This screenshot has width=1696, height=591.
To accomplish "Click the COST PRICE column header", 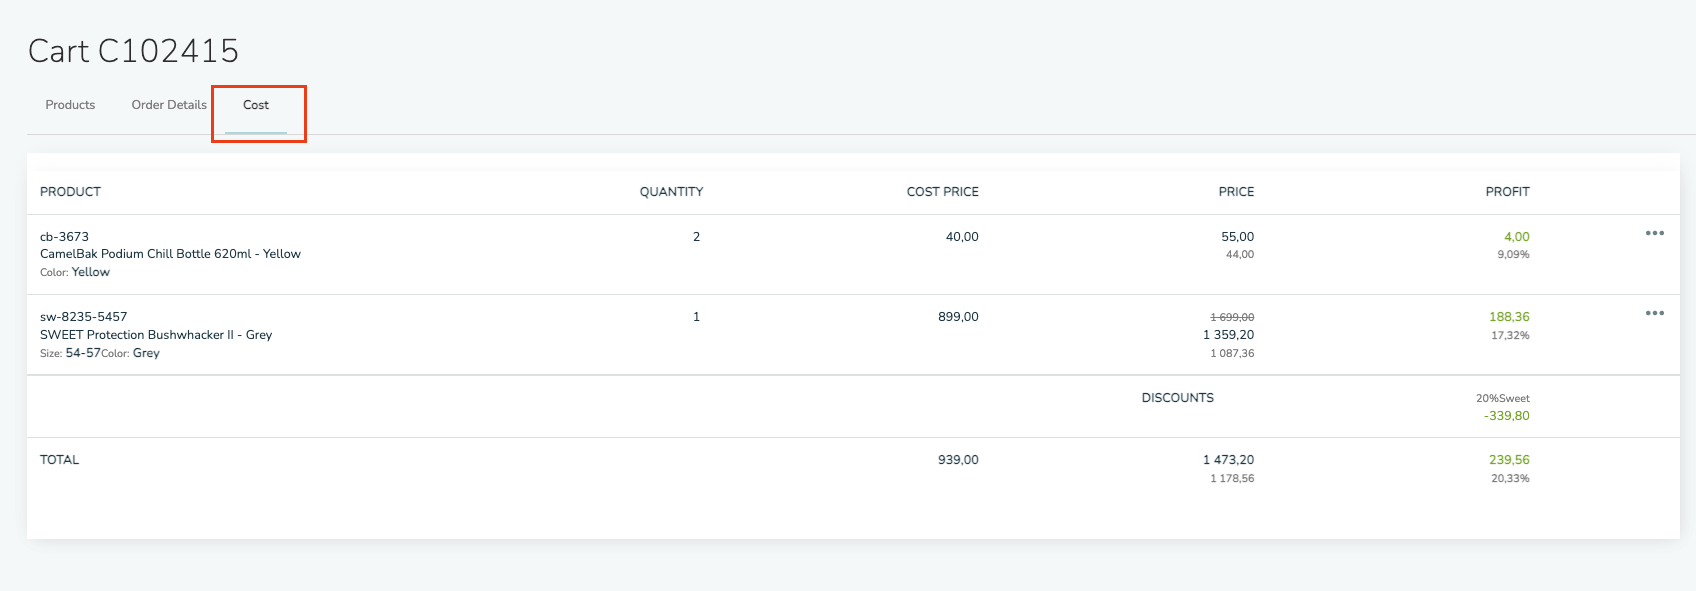I will click(x=942, y=192).
